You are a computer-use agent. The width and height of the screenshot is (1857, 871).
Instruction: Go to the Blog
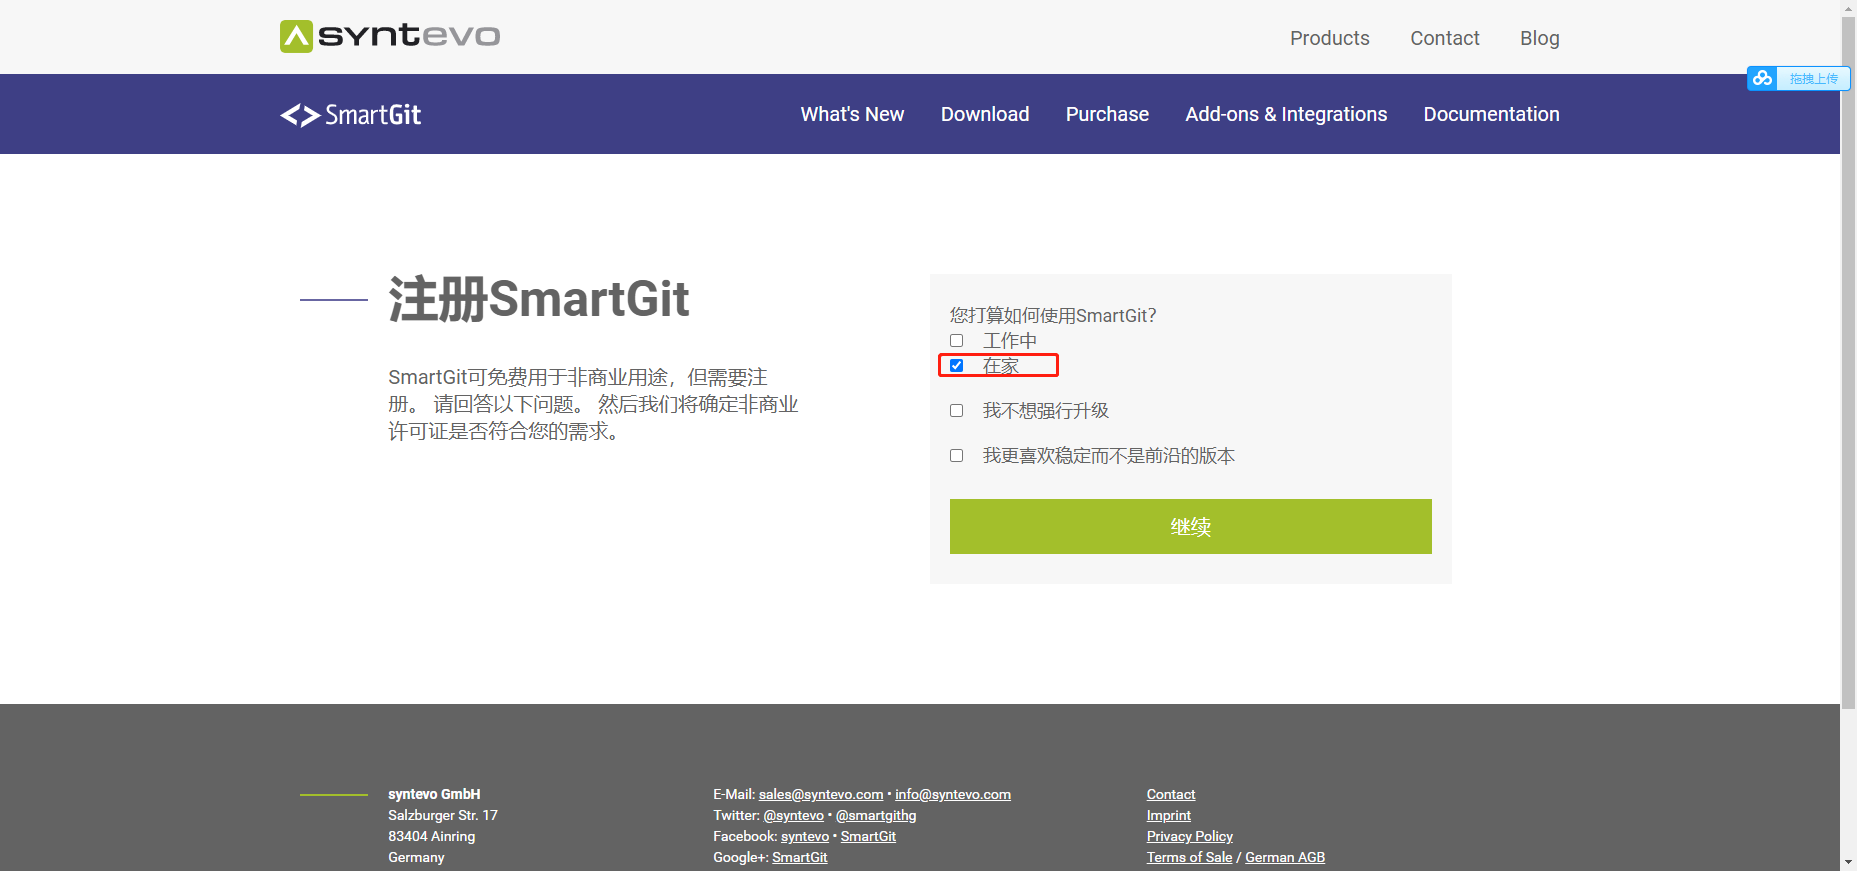1539,38
